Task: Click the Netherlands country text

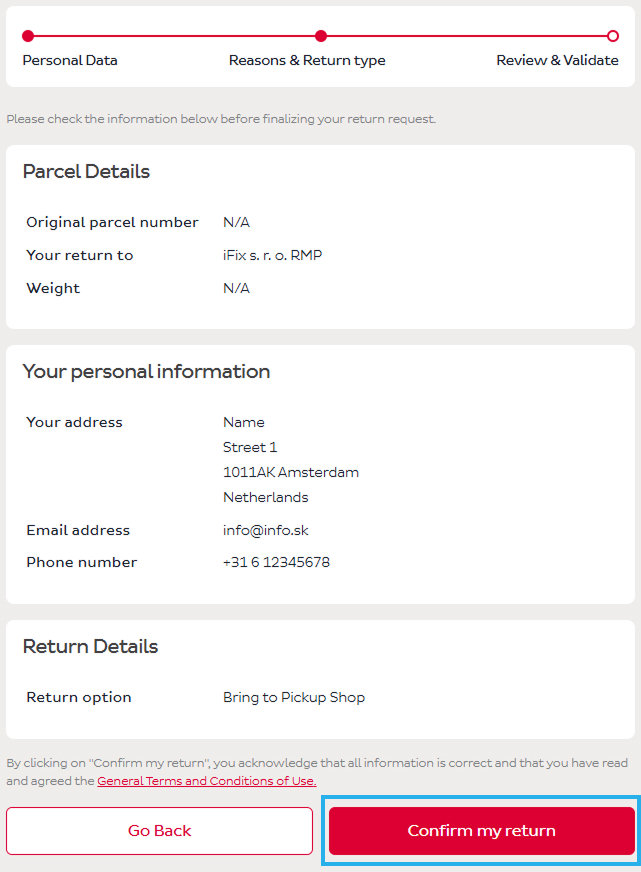Action: pyautogui.click(x=265, y=497)
